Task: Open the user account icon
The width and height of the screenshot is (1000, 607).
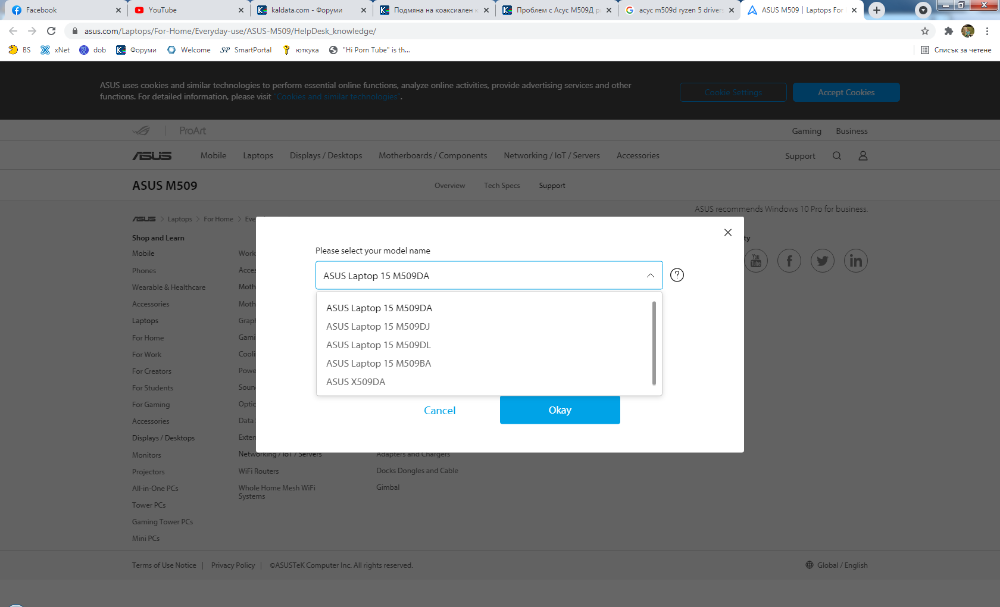Action: tap(863, 156)
